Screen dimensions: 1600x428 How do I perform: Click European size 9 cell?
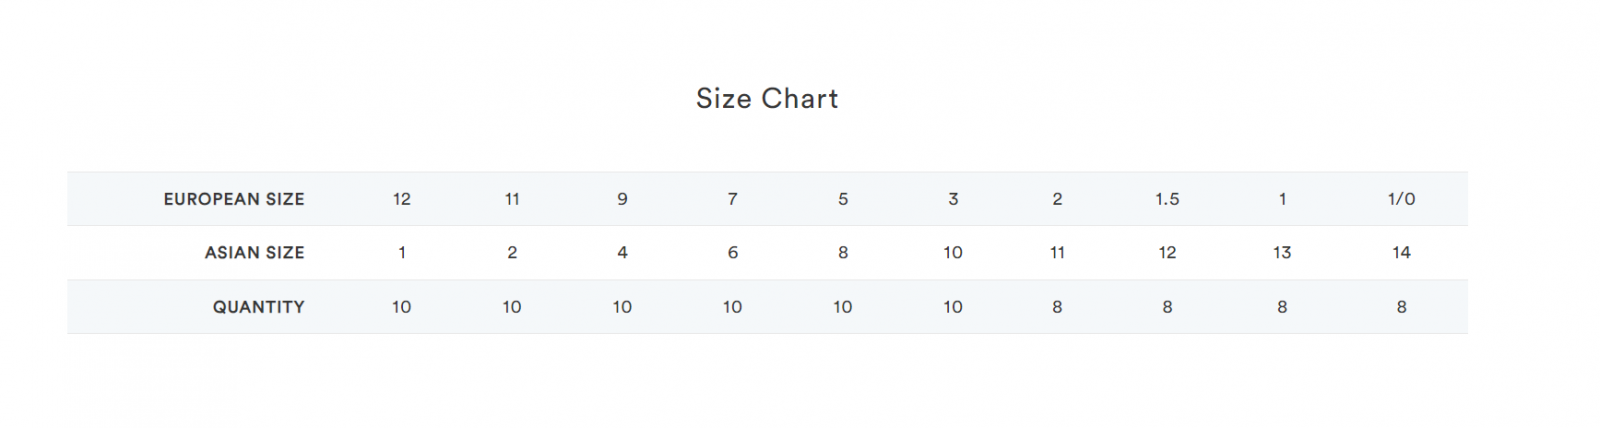coord(622,199)
